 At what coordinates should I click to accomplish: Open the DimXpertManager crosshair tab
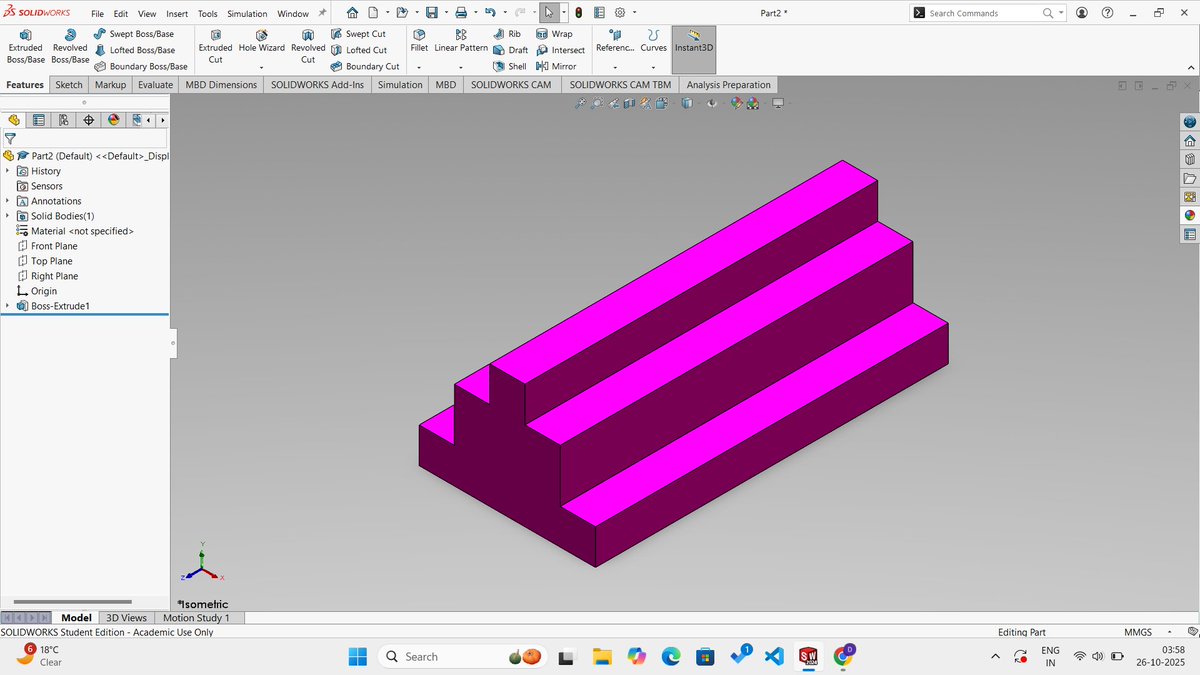pyautogui.click(x=89, y=120)
